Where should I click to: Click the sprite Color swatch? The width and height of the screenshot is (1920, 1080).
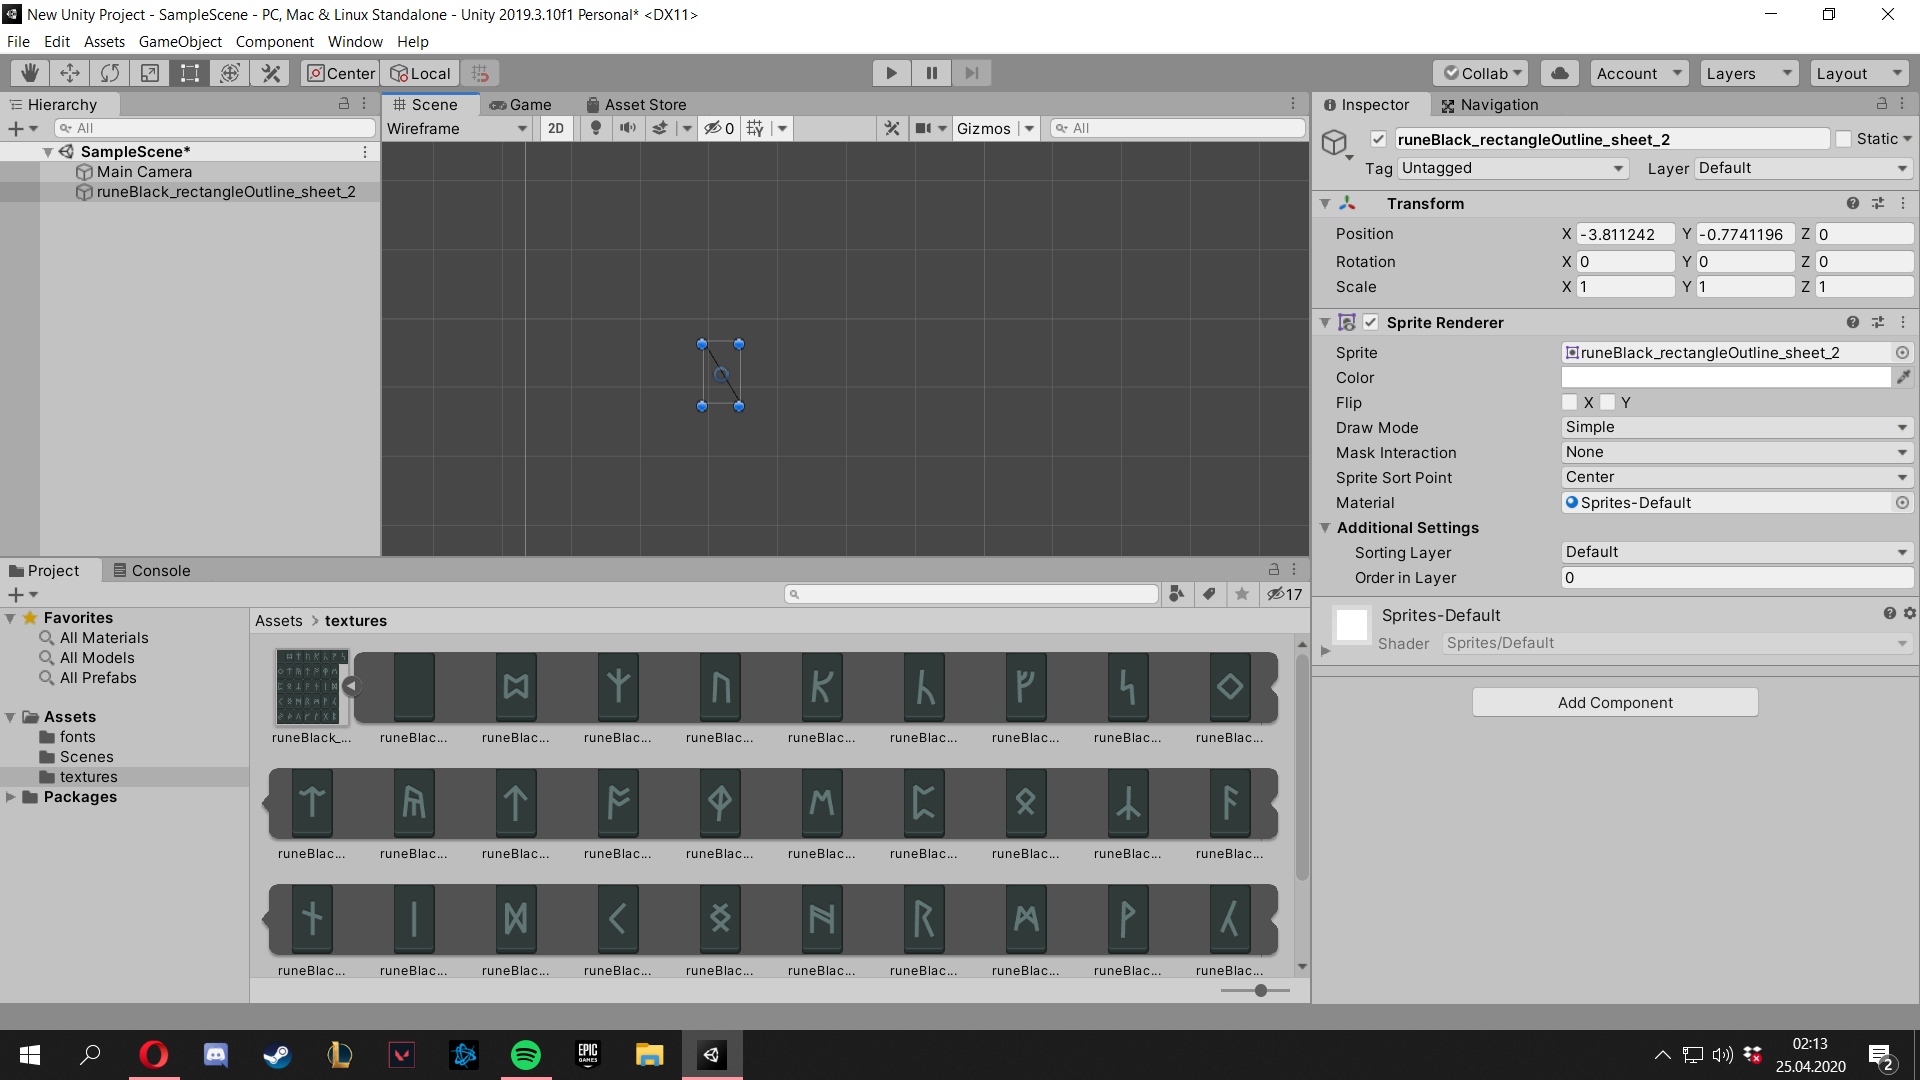click(1726, 377)
